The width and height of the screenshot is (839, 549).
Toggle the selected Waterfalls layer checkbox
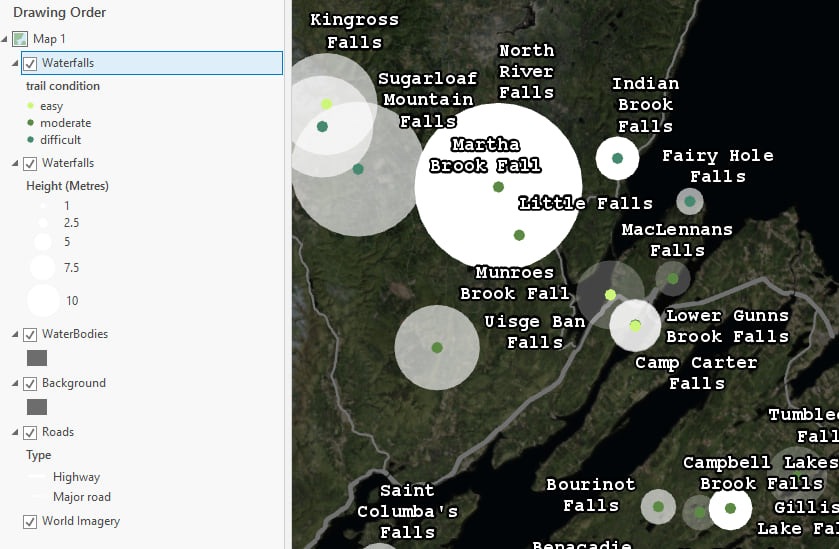point(30,64)
